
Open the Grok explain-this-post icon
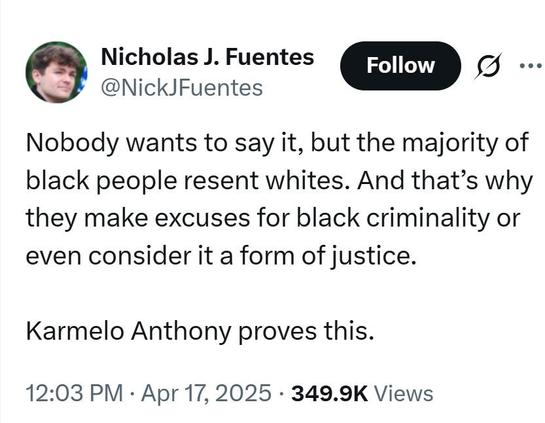[488, 65]
